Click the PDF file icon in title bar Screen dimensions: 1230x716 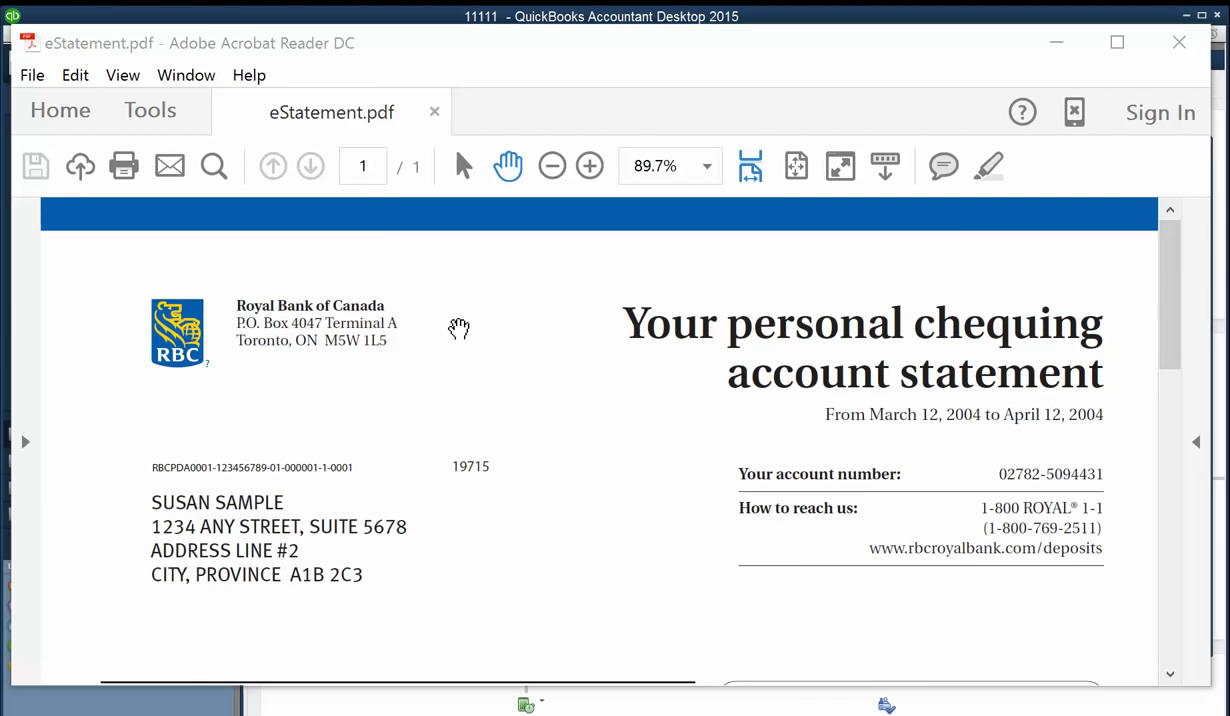click(x=31, y=43)
